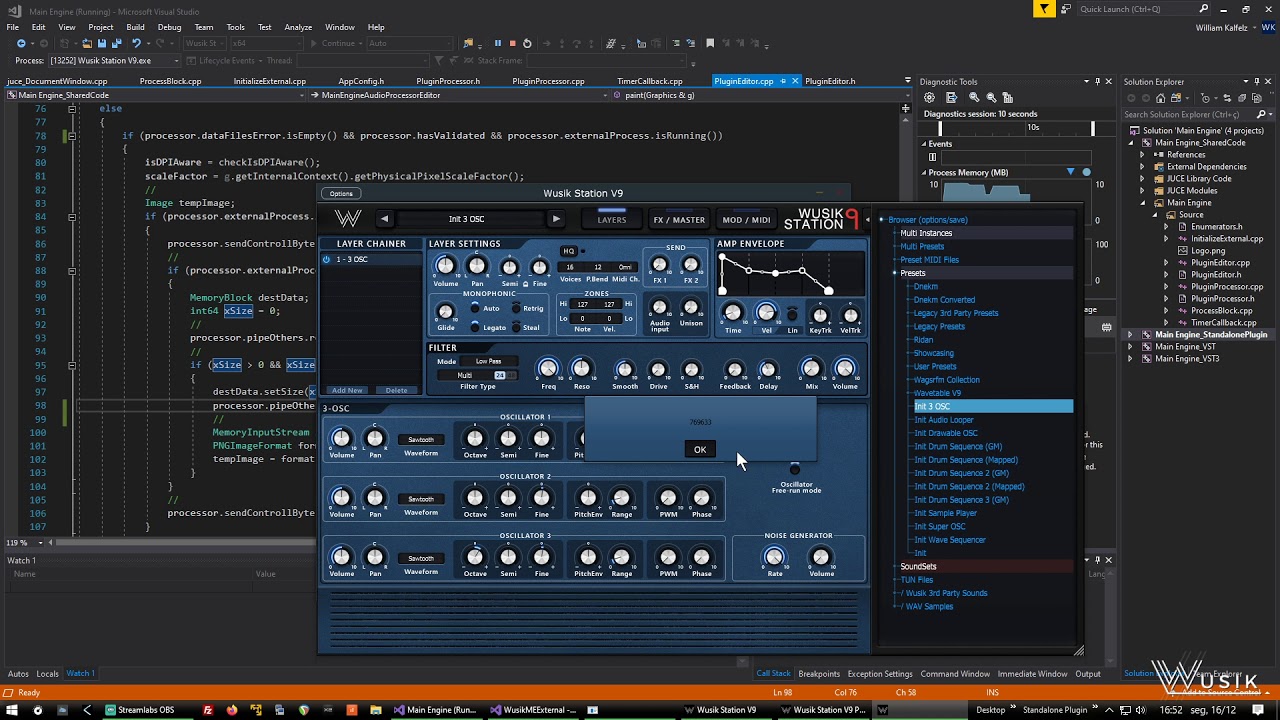The image size is (1280, 720).
Task: Click the Solution Explorer home icon
Action: coord(1160,98)
